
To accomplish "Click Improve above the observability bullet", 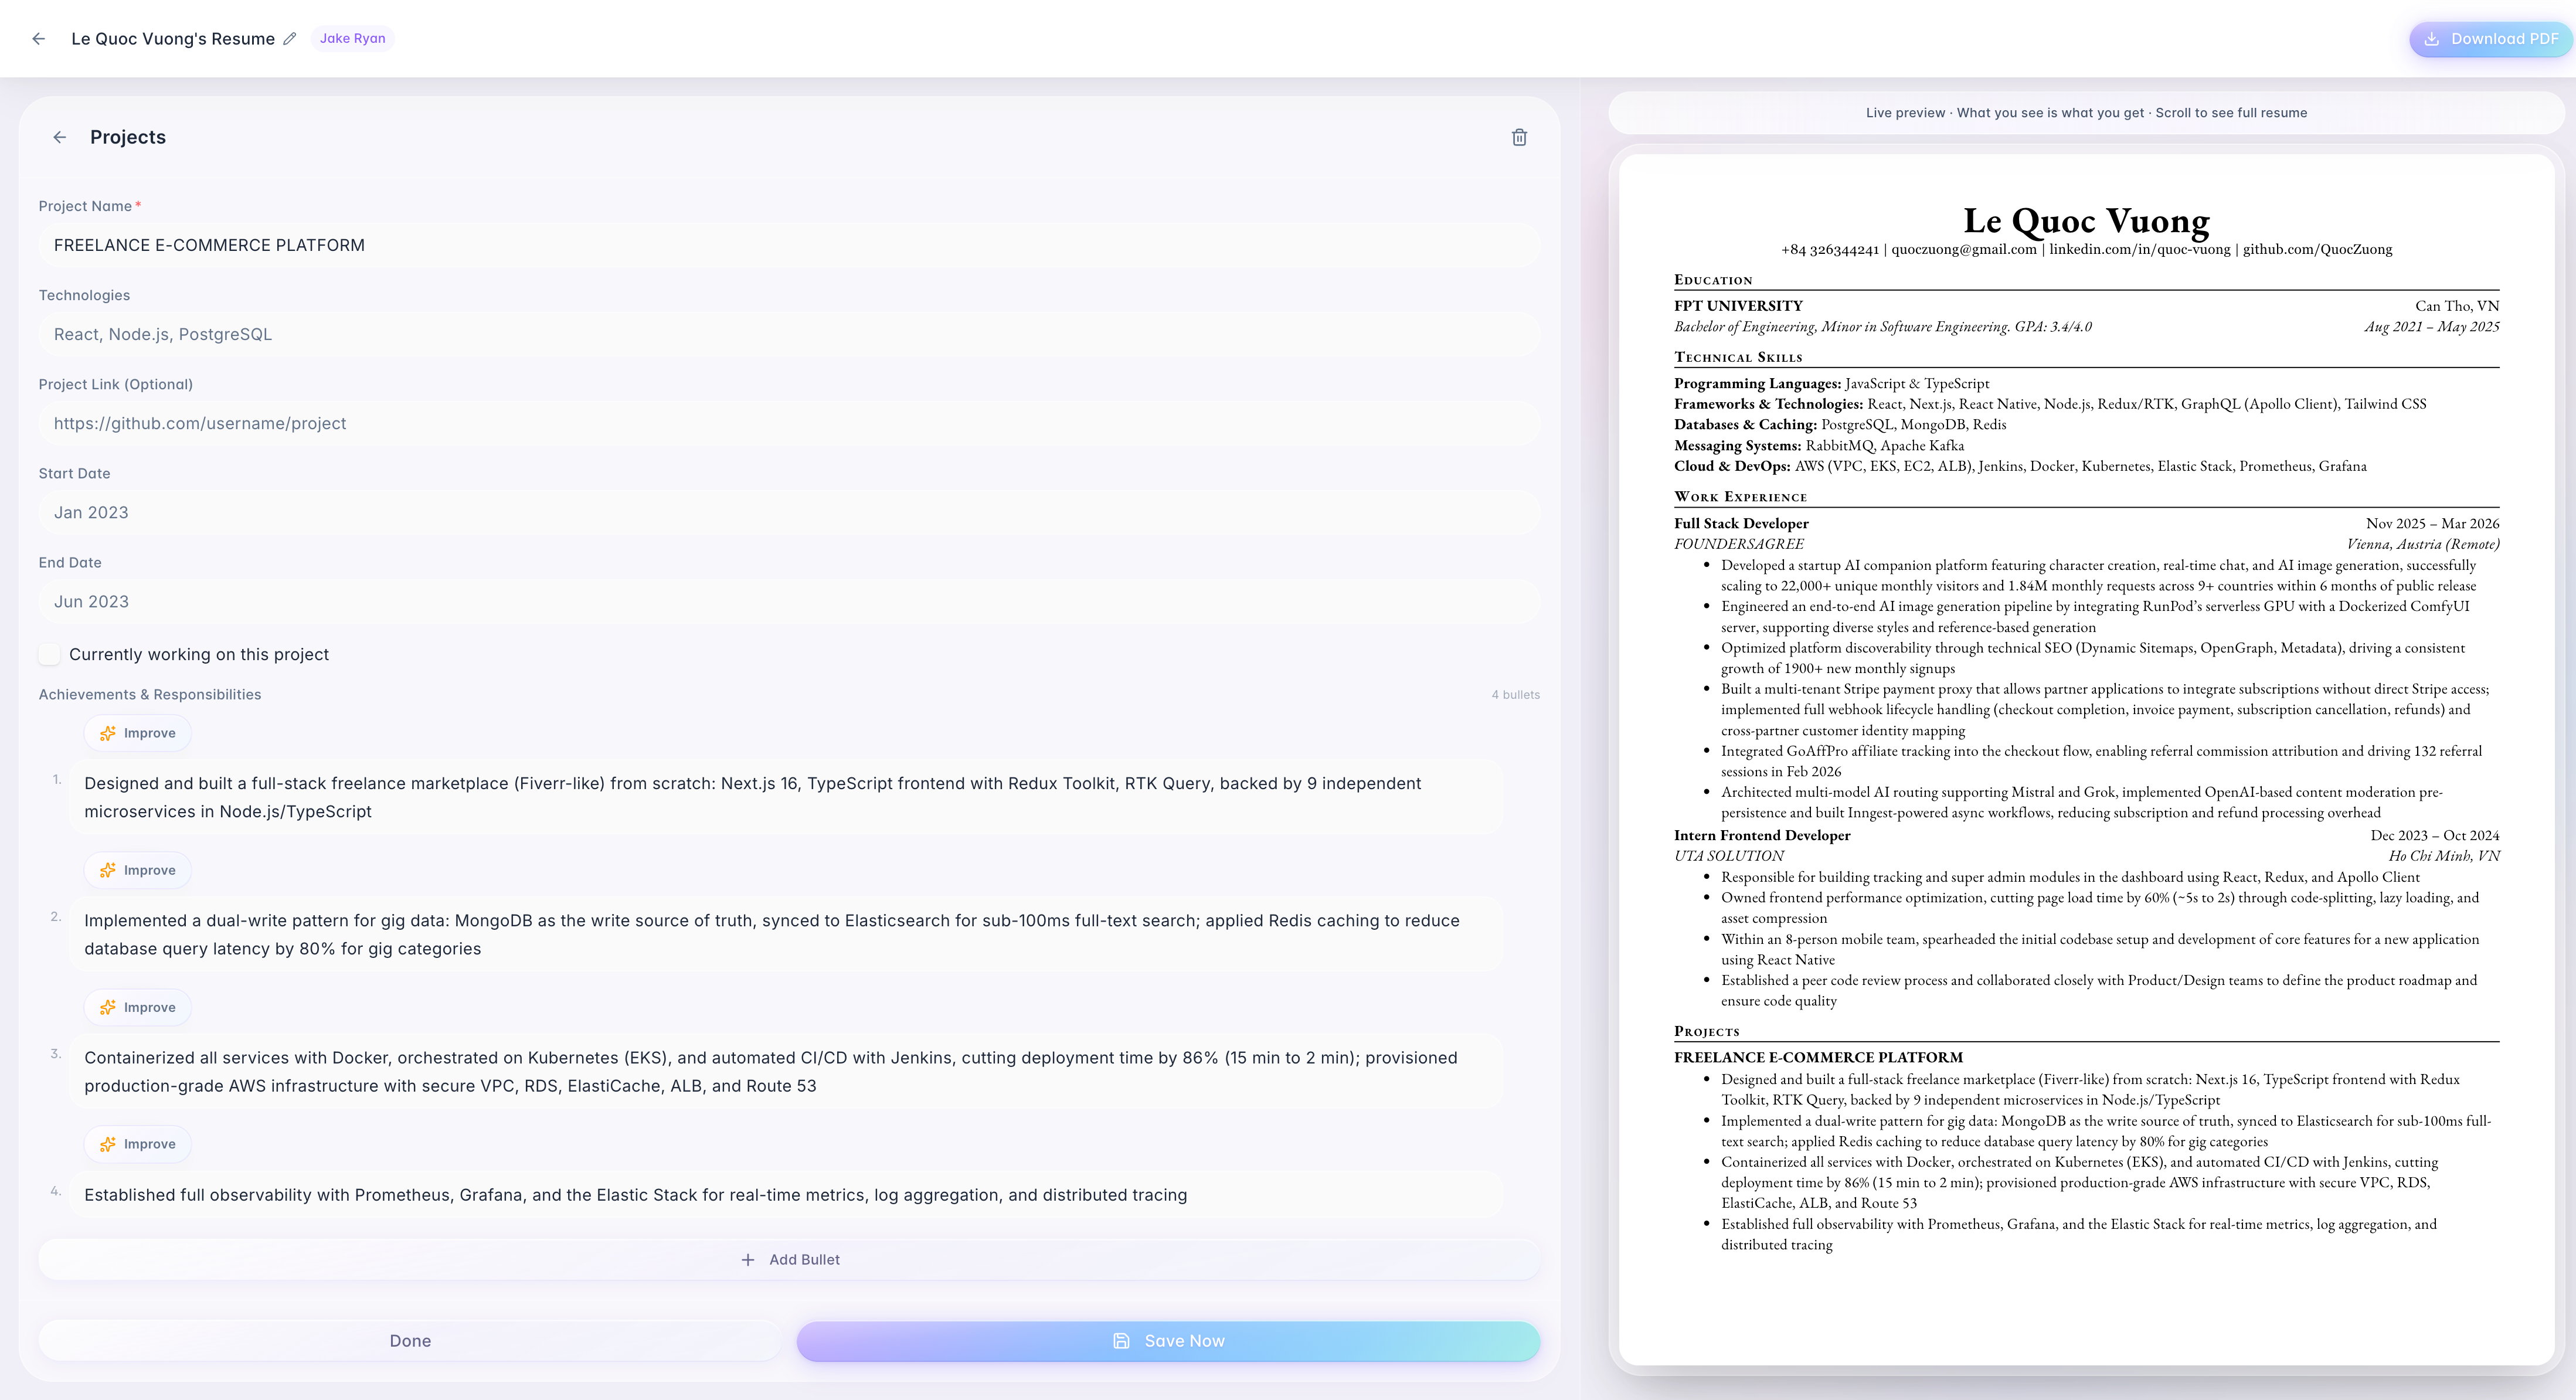I will [138, 1144].
